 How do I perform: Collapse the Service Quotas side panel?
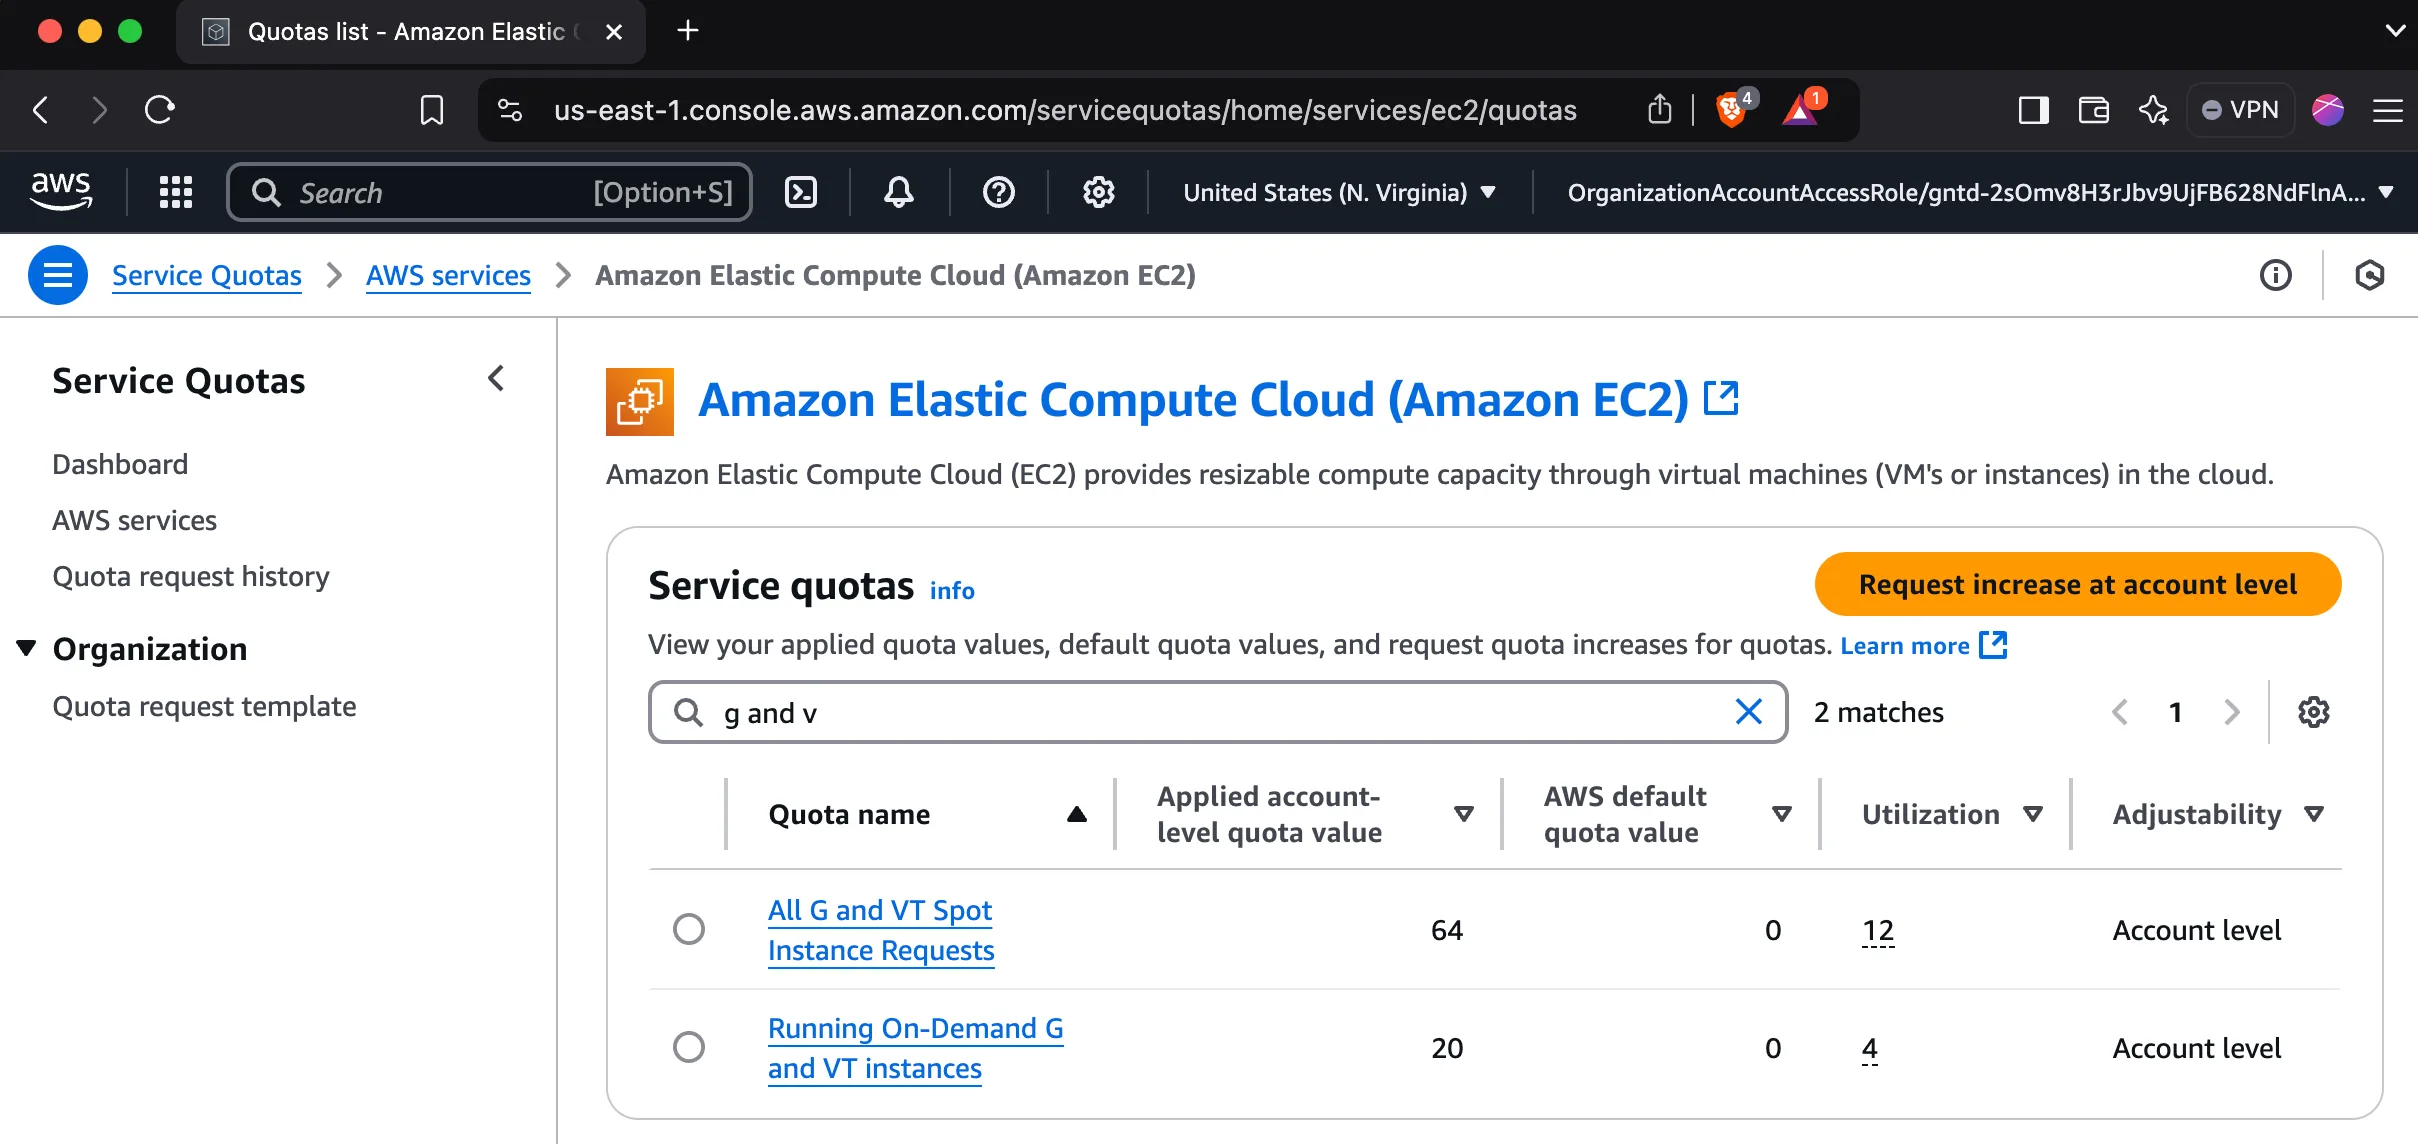click(496, 379)
